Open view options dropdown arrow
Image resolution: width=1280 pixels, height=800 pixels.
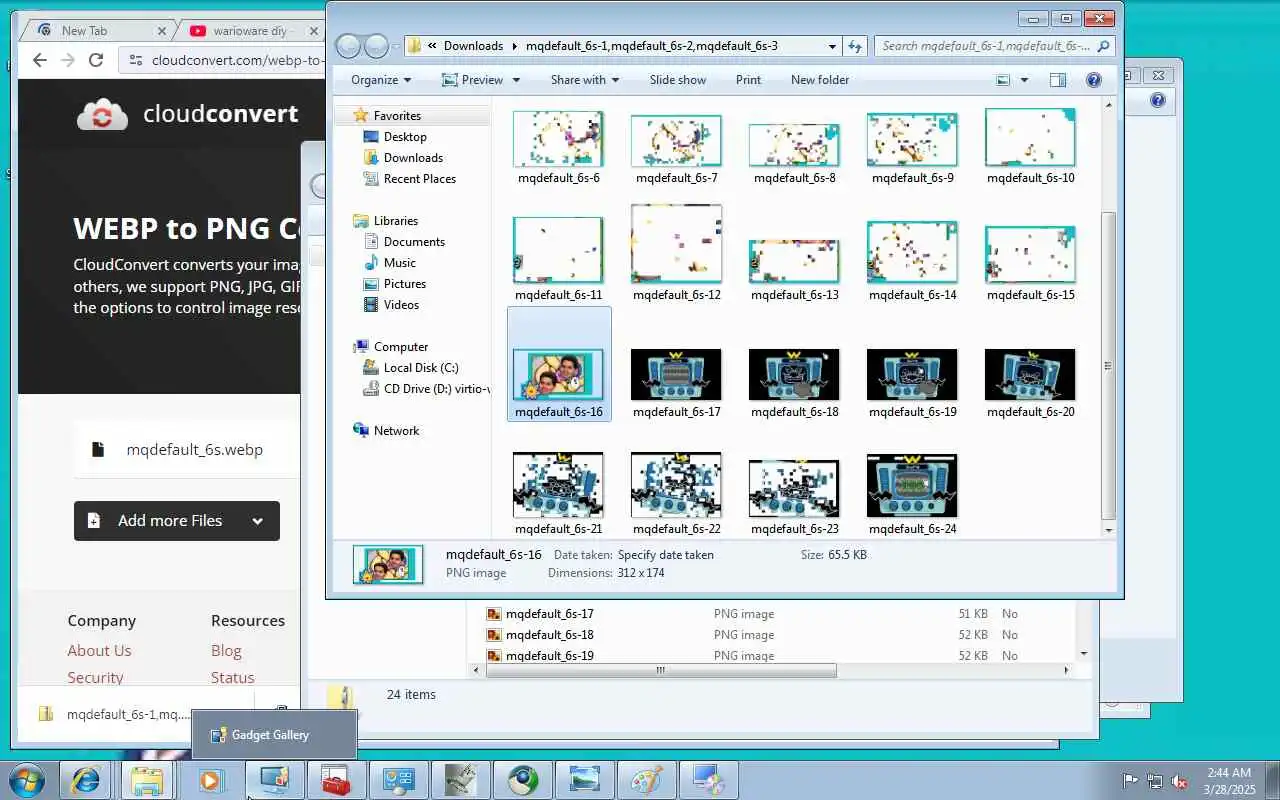click(1024, 80)
